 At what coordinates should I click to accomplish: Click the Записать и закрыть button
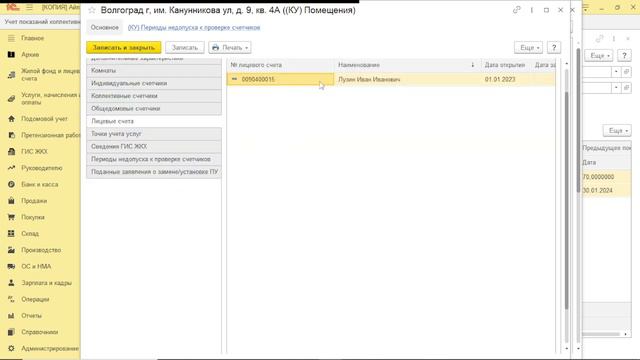(x=124, y=48)
